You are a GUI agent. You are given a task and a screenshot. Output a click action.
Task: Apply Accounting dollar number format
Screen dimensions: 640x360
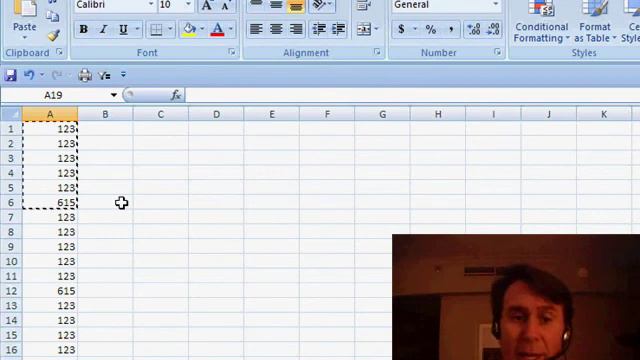pyautogui.click(x=402, y=29)
